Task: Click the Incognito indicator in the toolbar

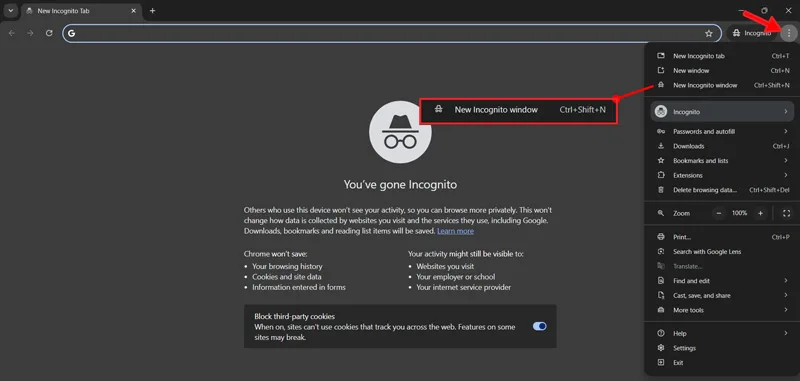Action: coord(752,33)
